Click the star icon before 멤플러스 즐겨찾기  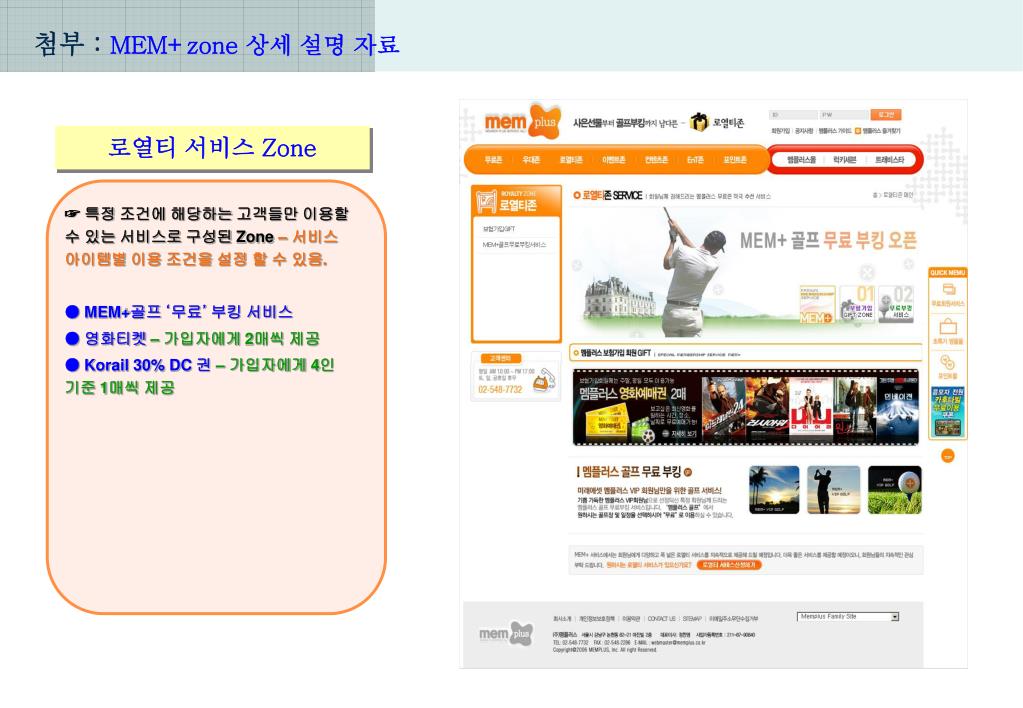click(858, 131)
